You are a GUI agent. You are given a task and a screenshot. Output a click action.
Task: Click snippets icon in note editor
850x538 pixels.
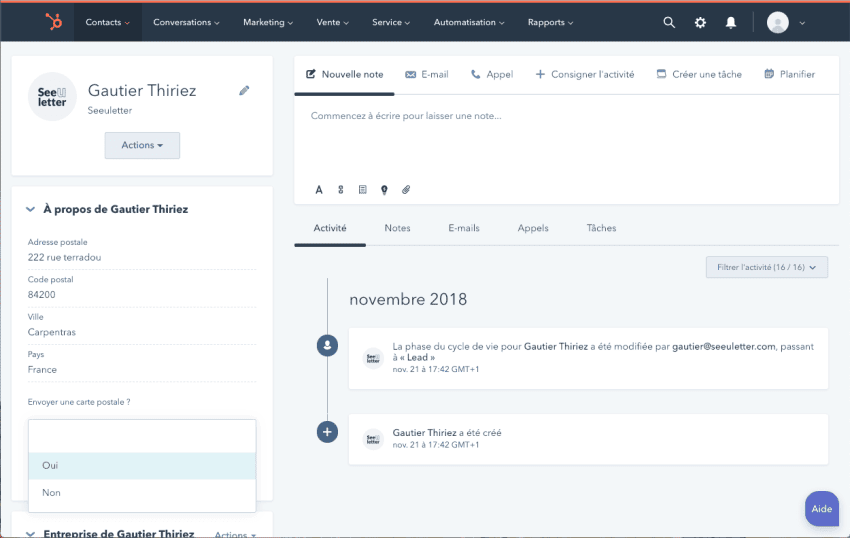tap(363, 190)
